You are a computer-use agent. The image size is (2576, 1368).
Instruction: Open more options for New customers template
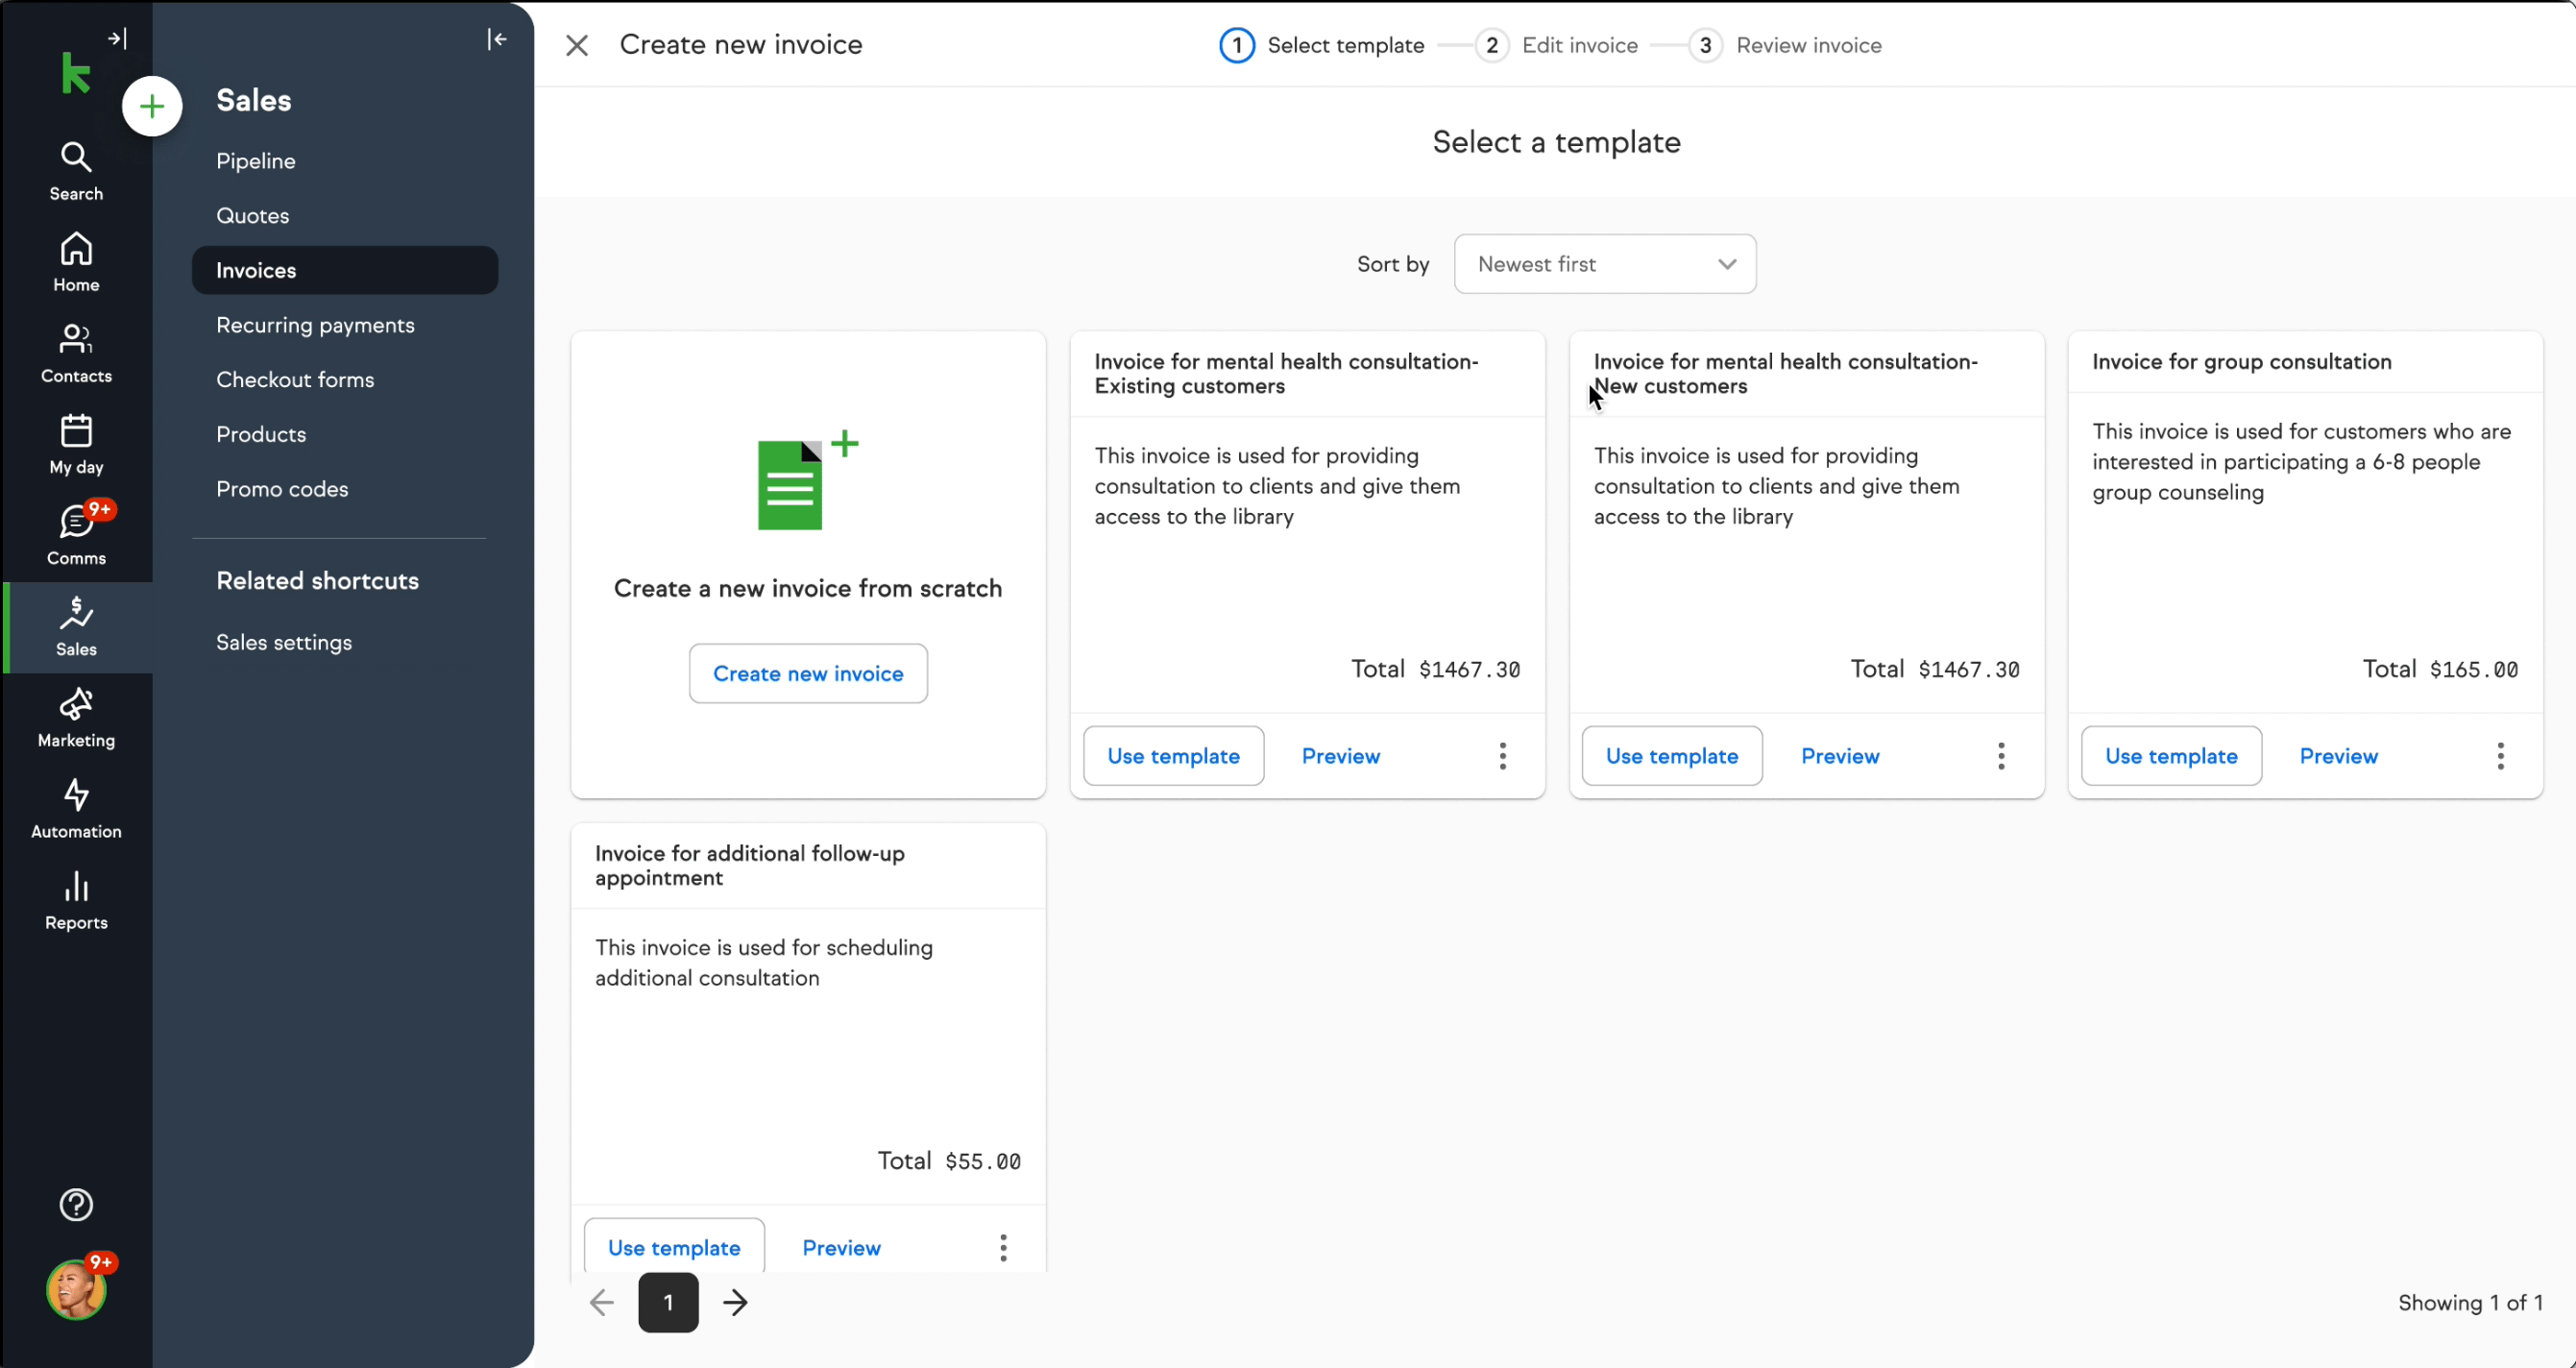point(2001,756)
